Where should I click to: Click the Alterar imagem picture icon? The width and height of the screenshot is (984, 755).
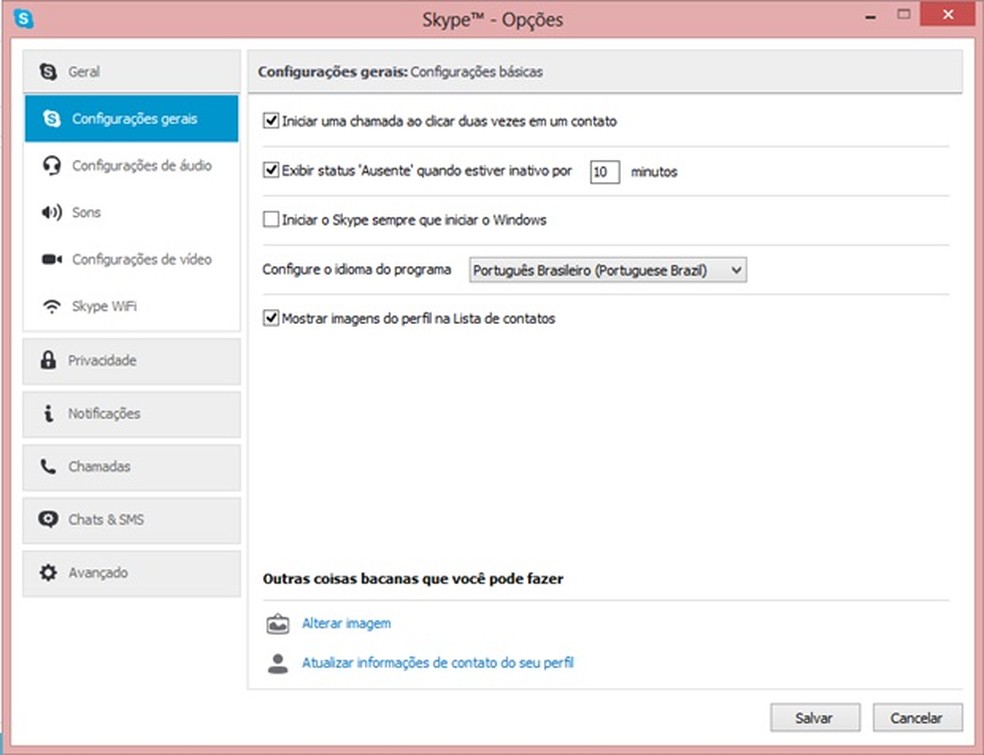tap(277, 624)
